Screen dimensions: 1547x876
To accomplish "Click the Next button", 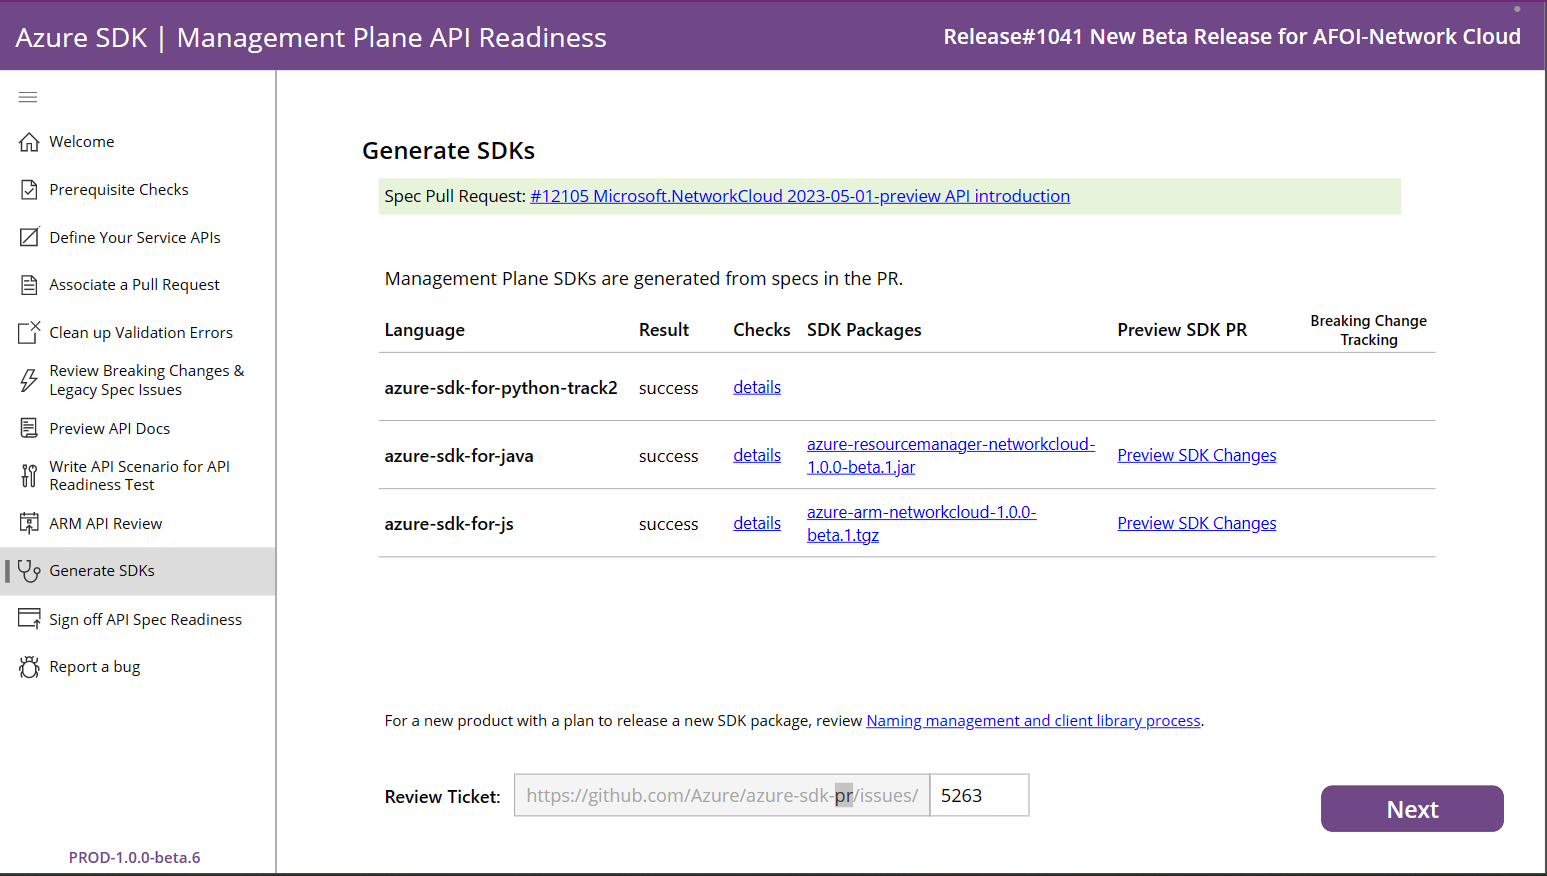I will click(1412, 808).
